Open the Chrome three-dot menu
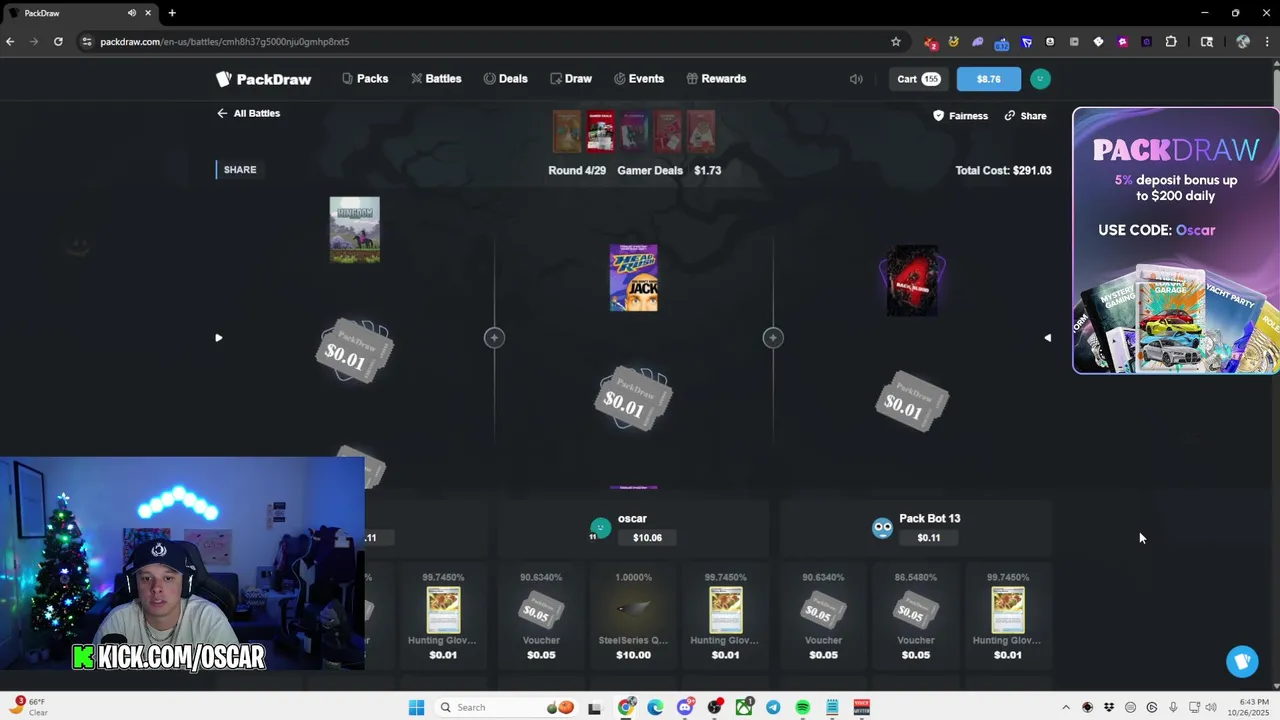The image size is (1280, 720). coord(1267,42)
